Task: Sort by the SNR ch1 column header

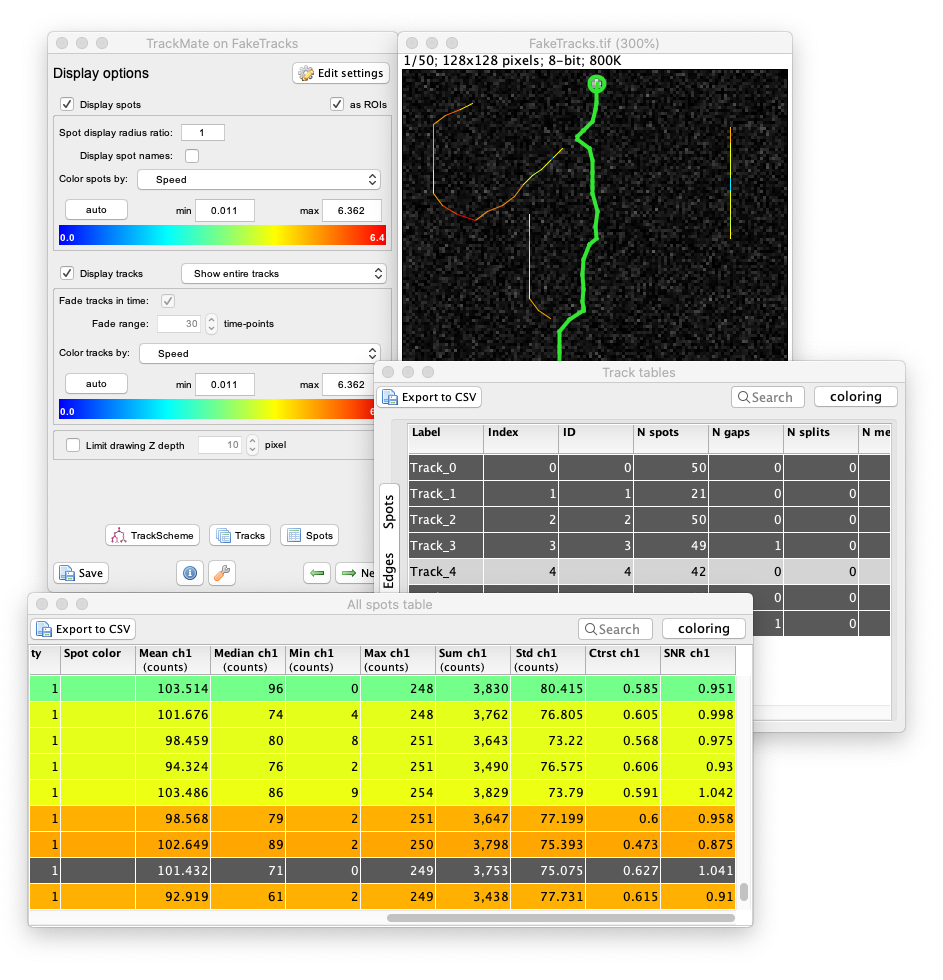Action: click(698, 660)
